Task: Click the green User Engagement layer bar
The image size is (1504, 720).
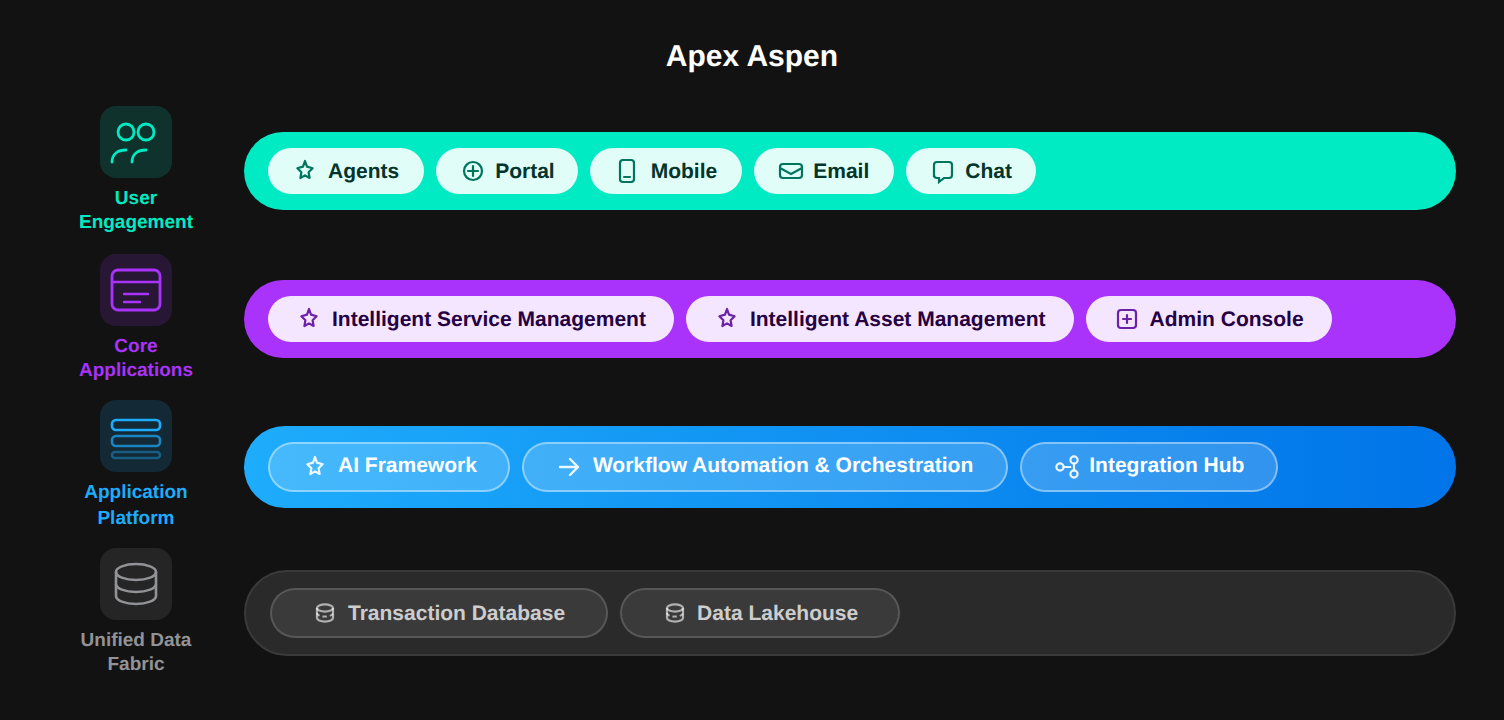Action: [x=1250, y=170]
